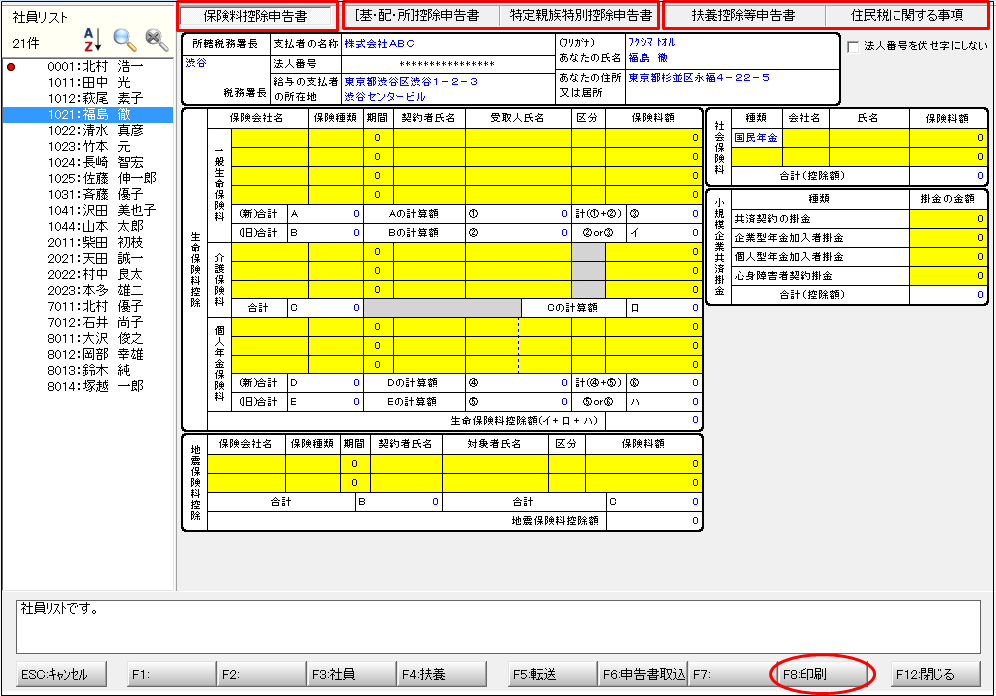Screen dimensions: 996x696
Task: Enable 法人番号を伏せ字にしない checkbox
Action: click(x=852, y=46)
